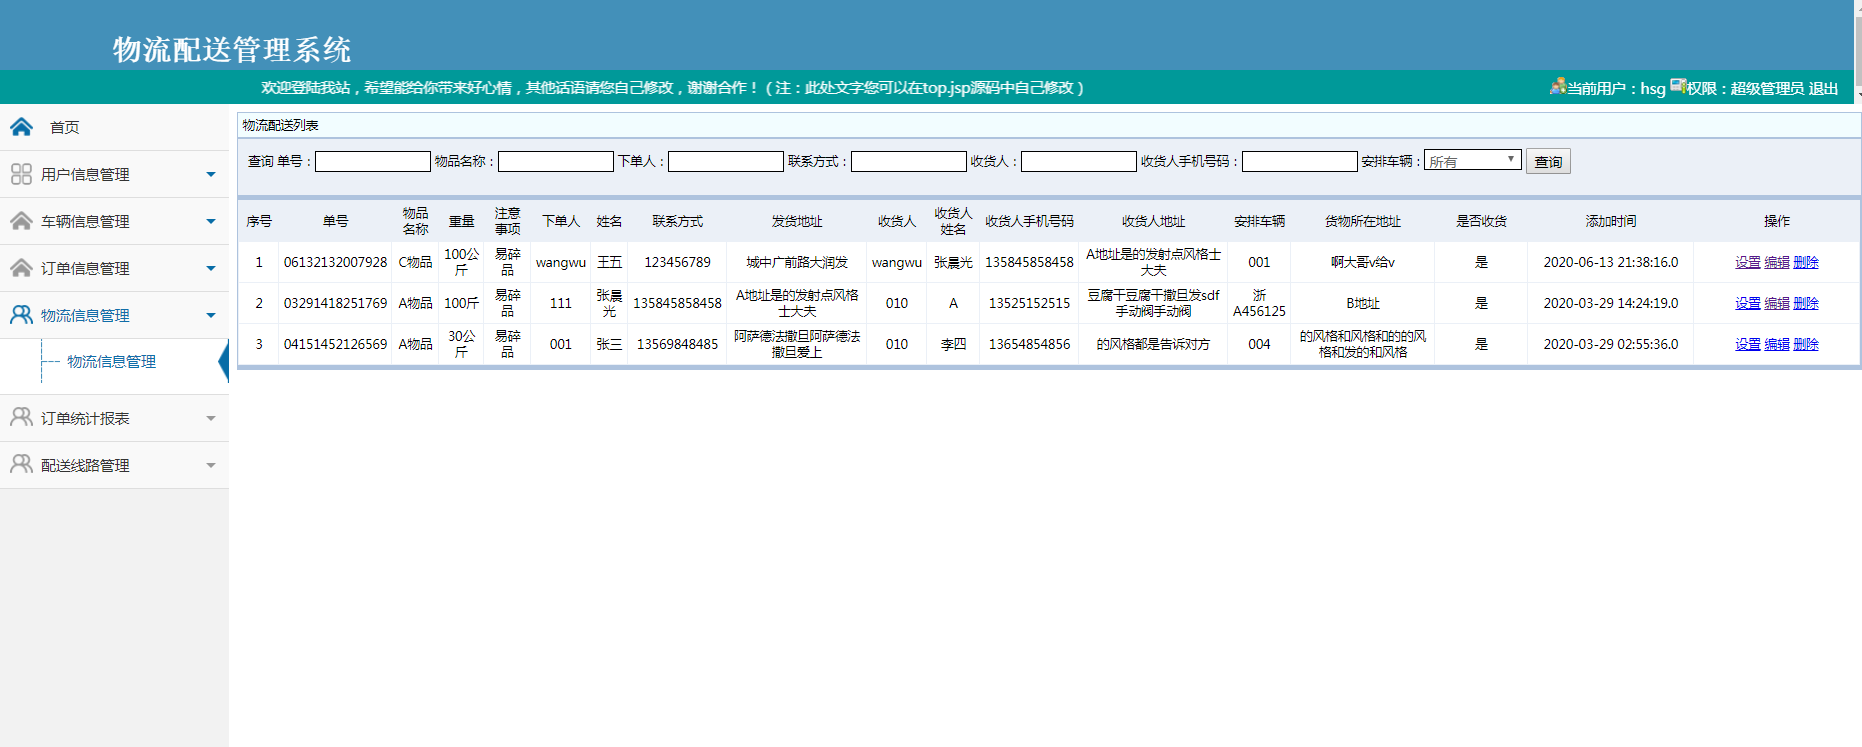Click the 操作 column header
Screen dimensions: 1862x747
(x=1777, y=221)
